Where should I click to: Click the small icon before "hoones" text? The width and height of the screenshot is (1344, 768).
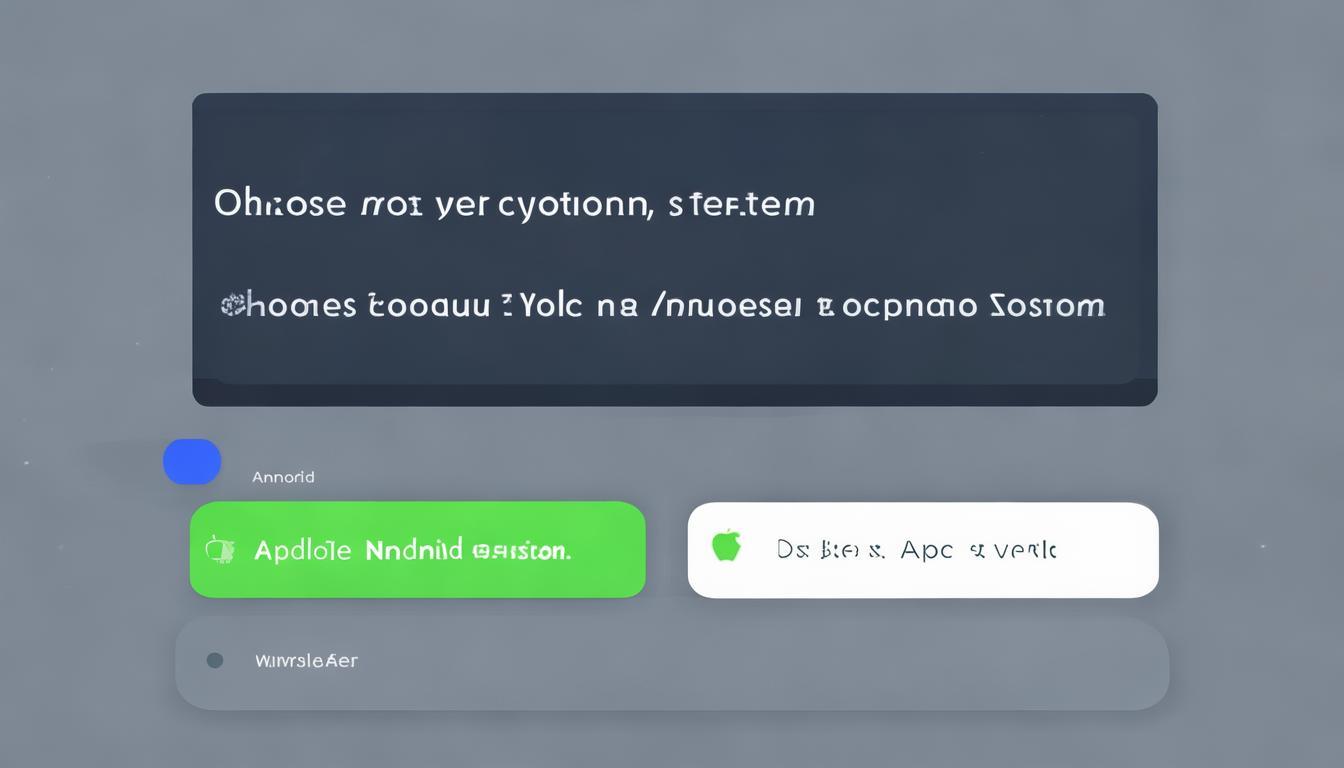(231, 305)
